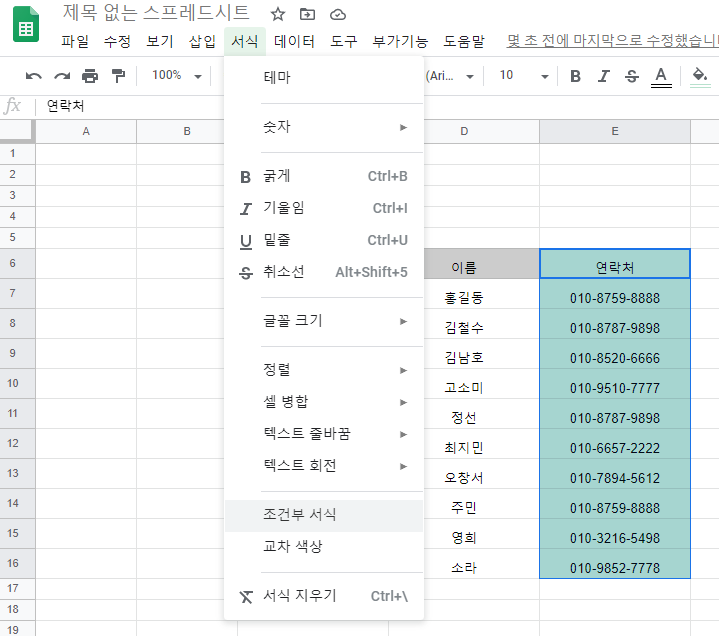Click the cell 010-9852-7778
This screenshot has height=636, width=719.
coord(615,564)
